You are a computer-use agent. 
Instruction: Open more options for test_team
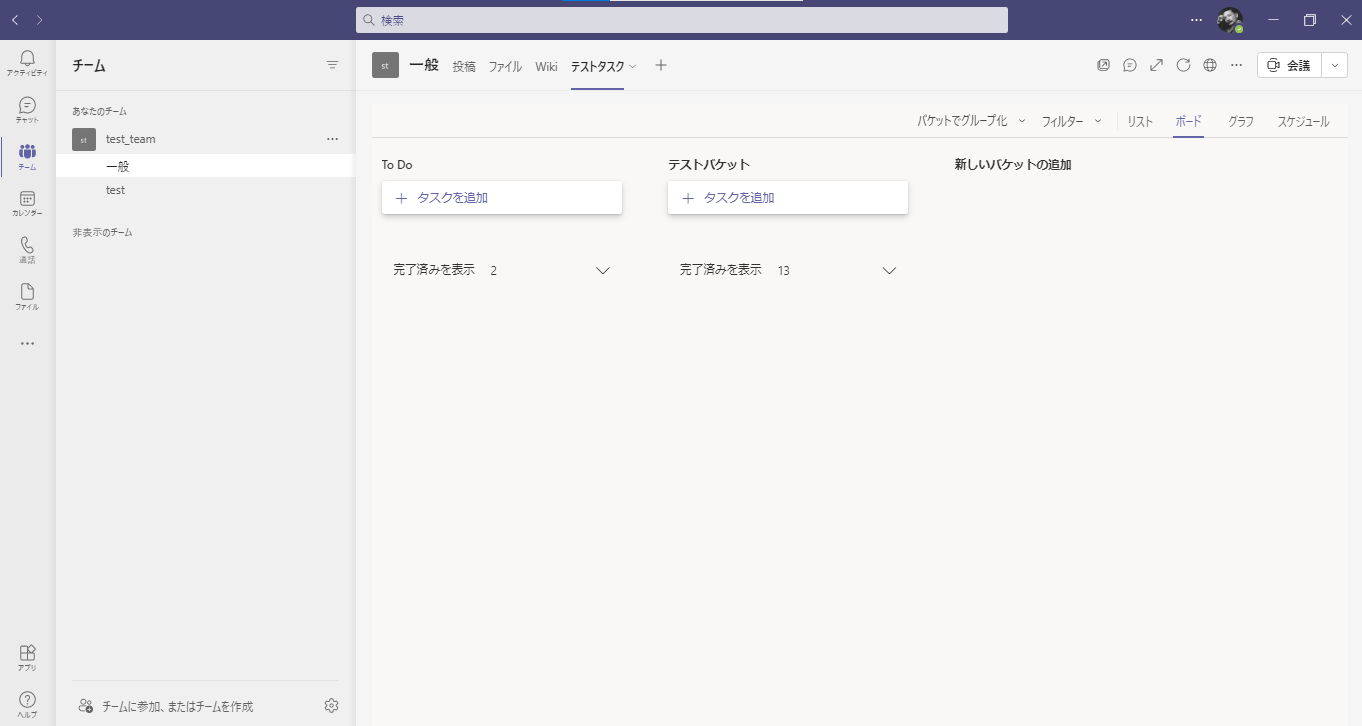(x=332, y=139)
